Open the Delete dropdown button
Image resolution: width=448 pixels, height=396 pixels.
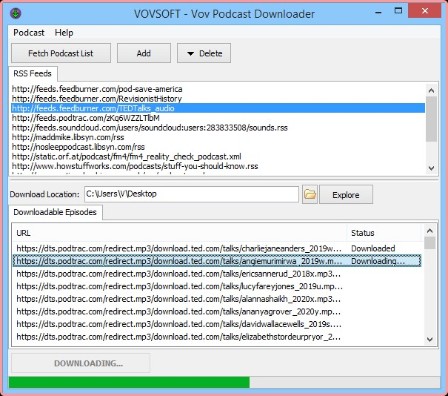tap(204, 53)
